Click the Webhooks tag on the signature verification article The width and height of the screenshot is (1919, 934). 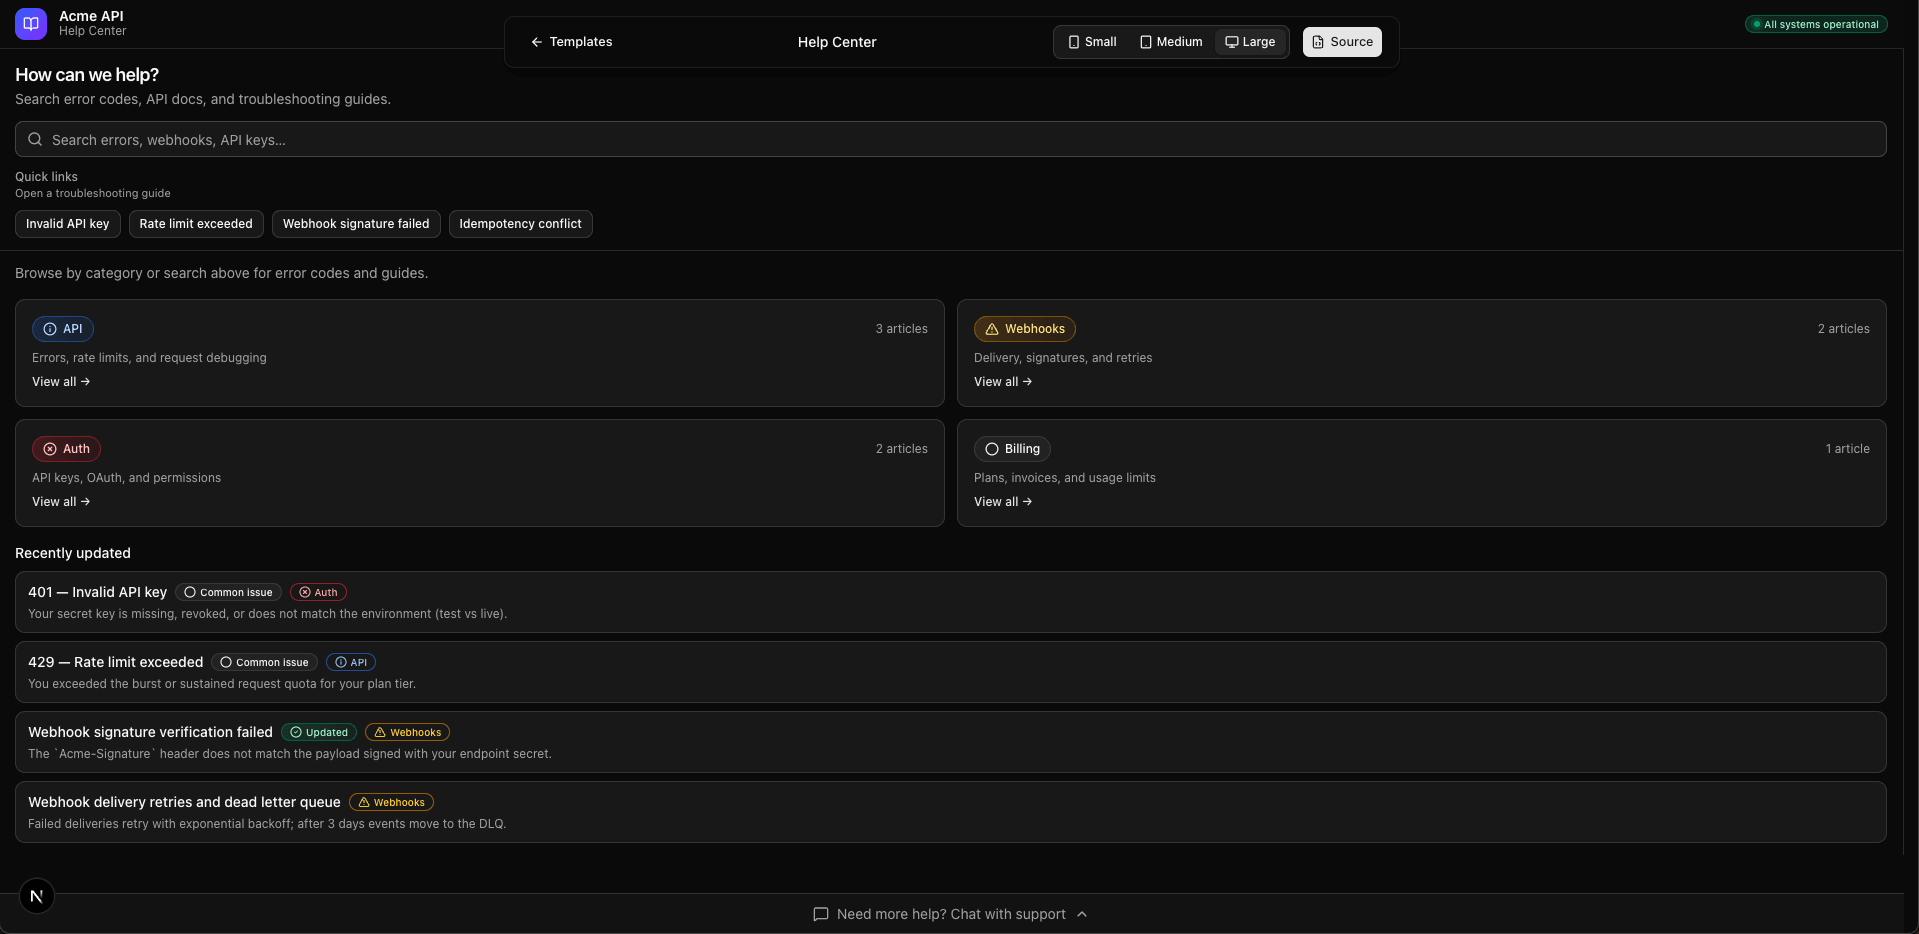click(x=407, y=732)
